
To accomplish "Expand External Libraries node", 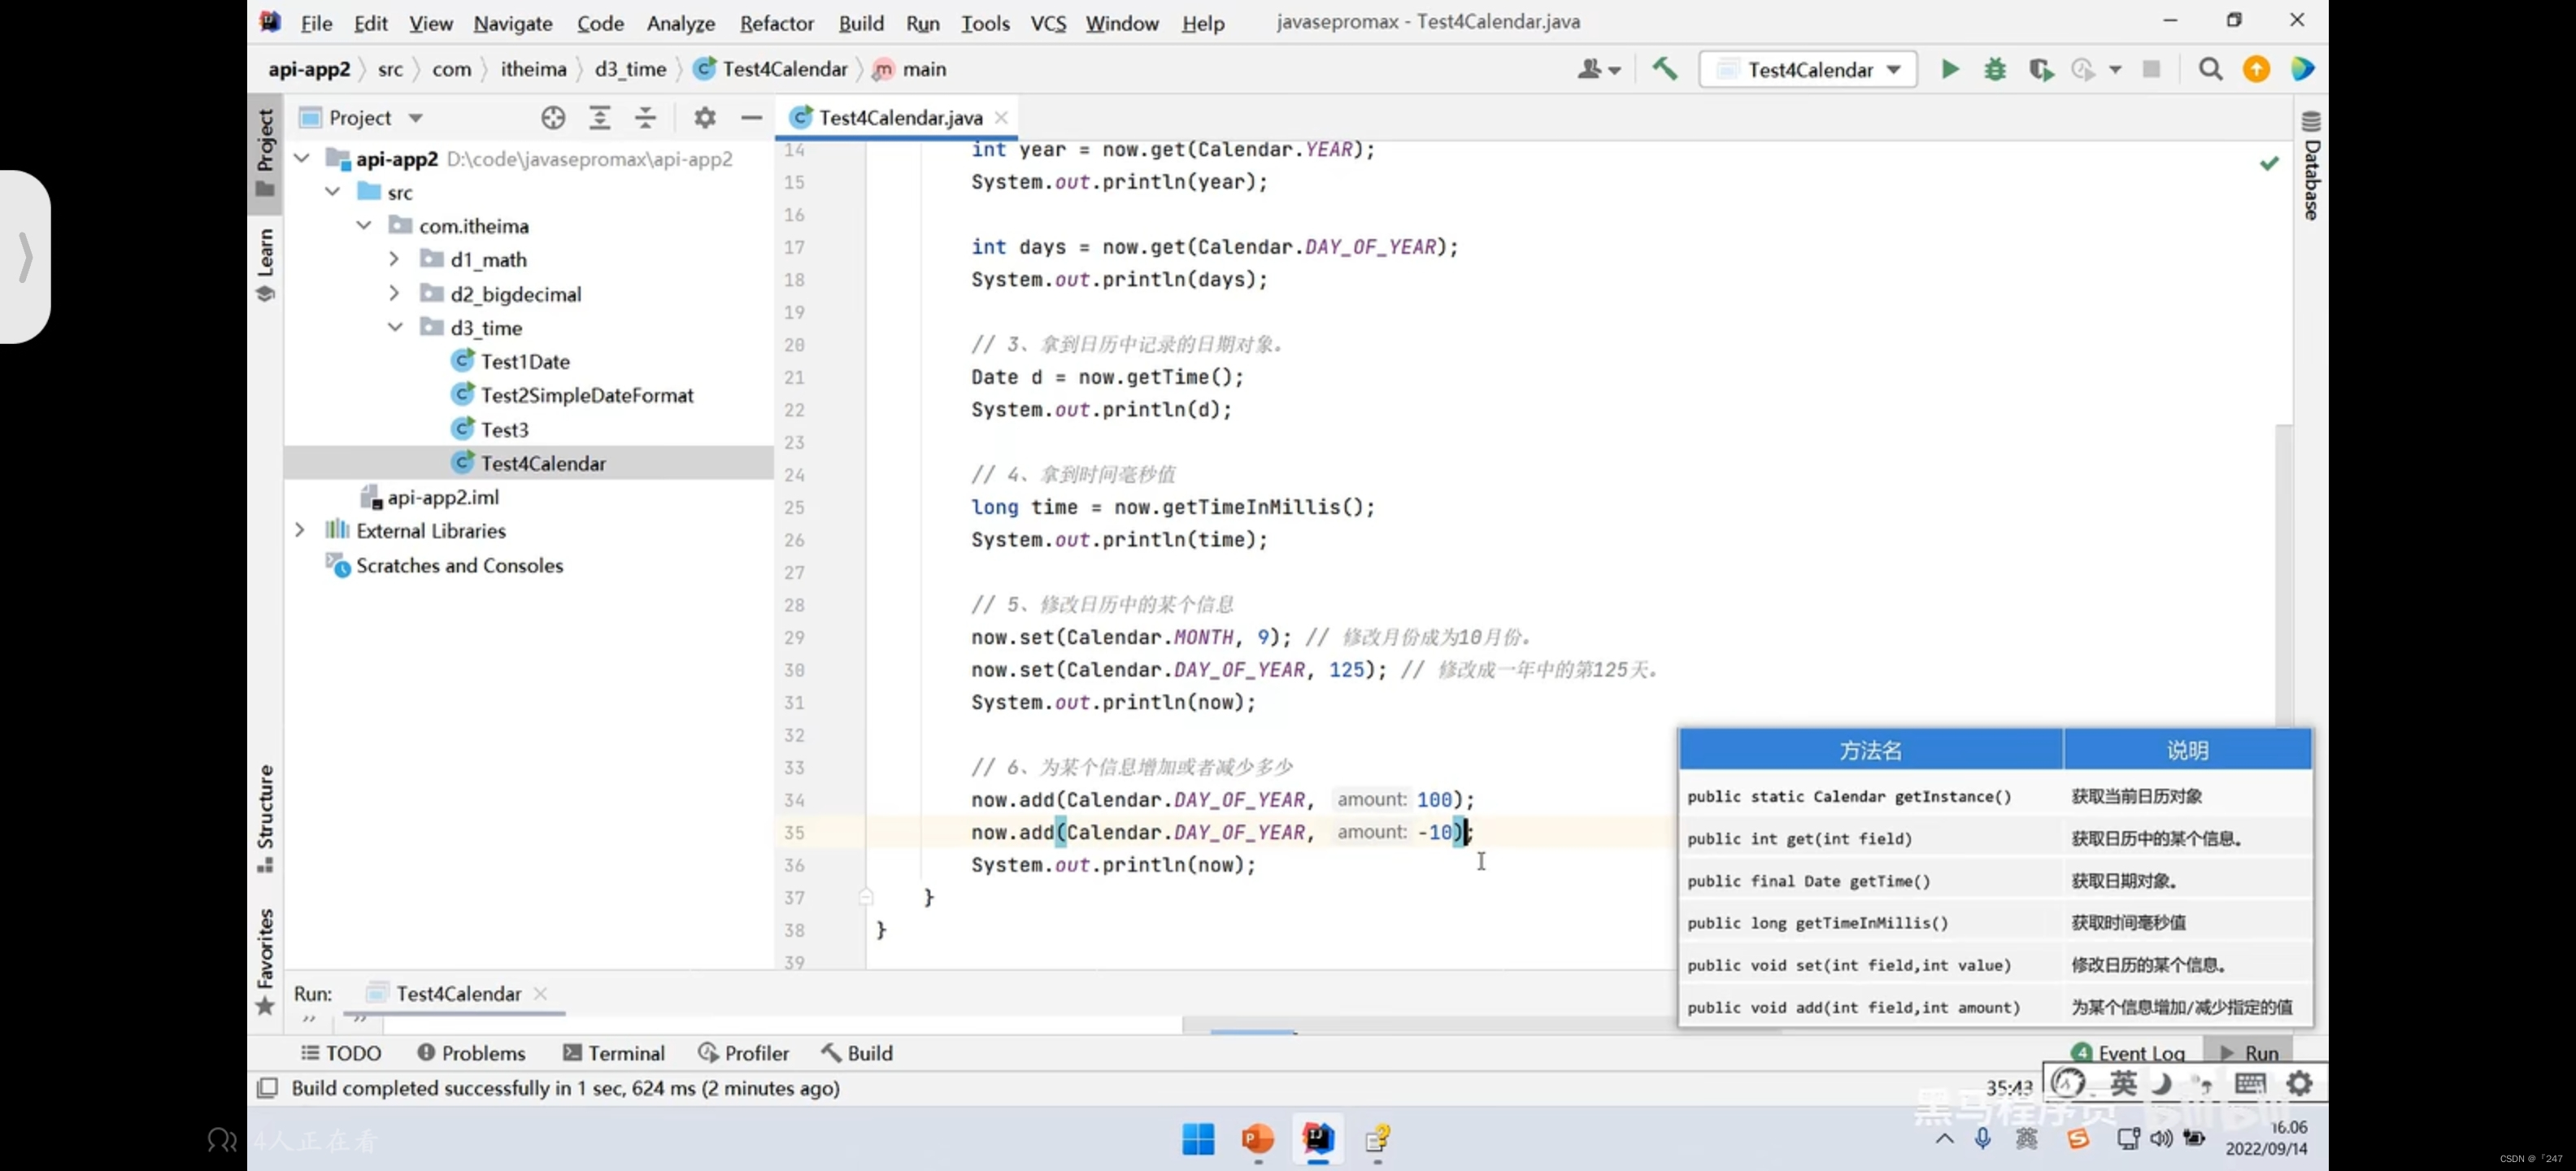I will coord(299,530).
